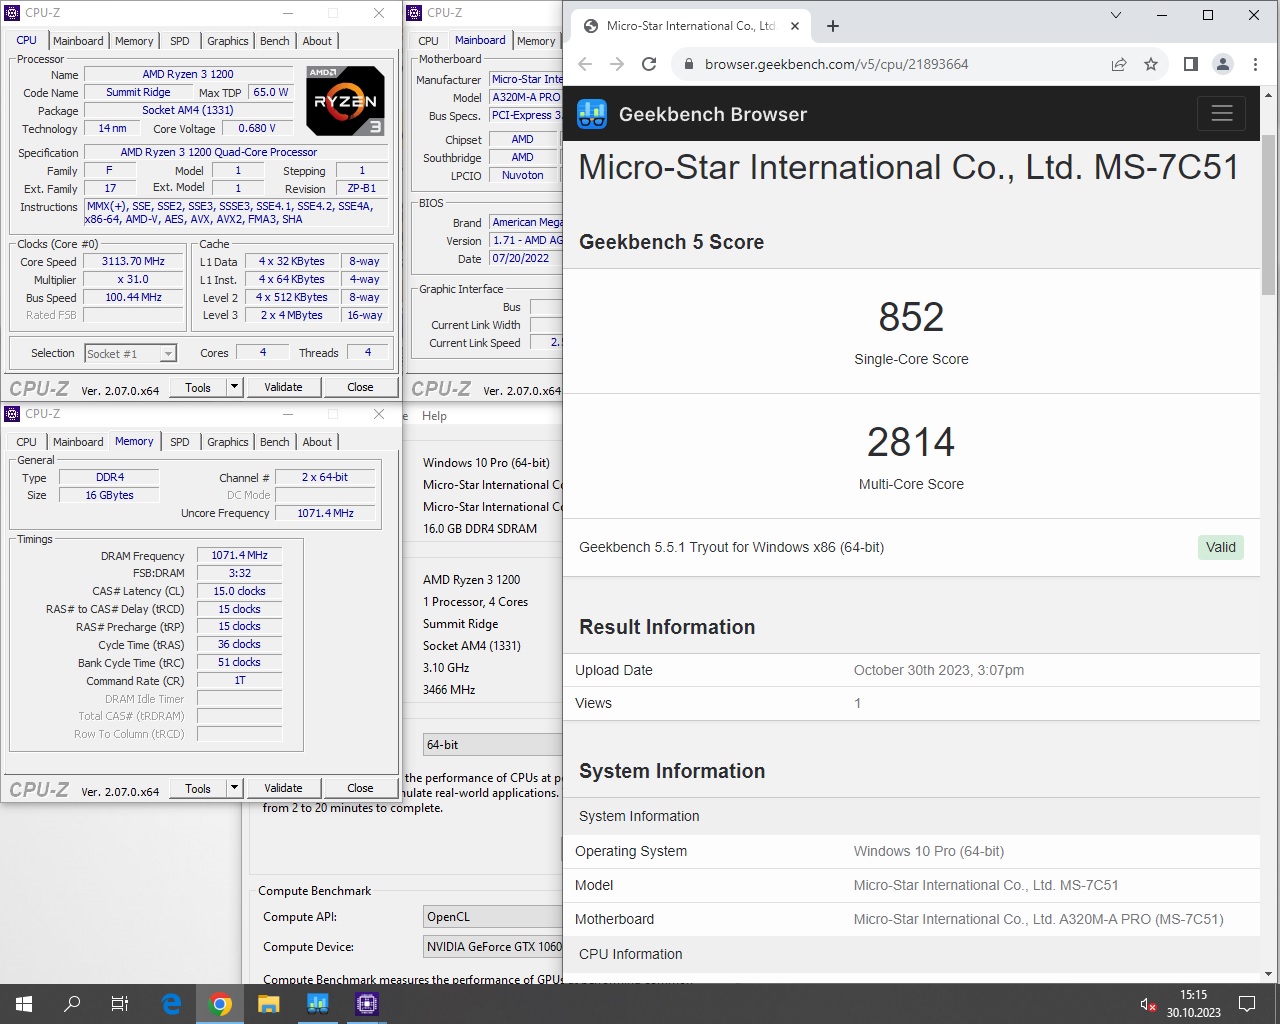Screen dimensions: 1280x1024
Task: Select SPD tab in bottom CPU-Z window
Action: pyautogui.click(x=180, y=442)
